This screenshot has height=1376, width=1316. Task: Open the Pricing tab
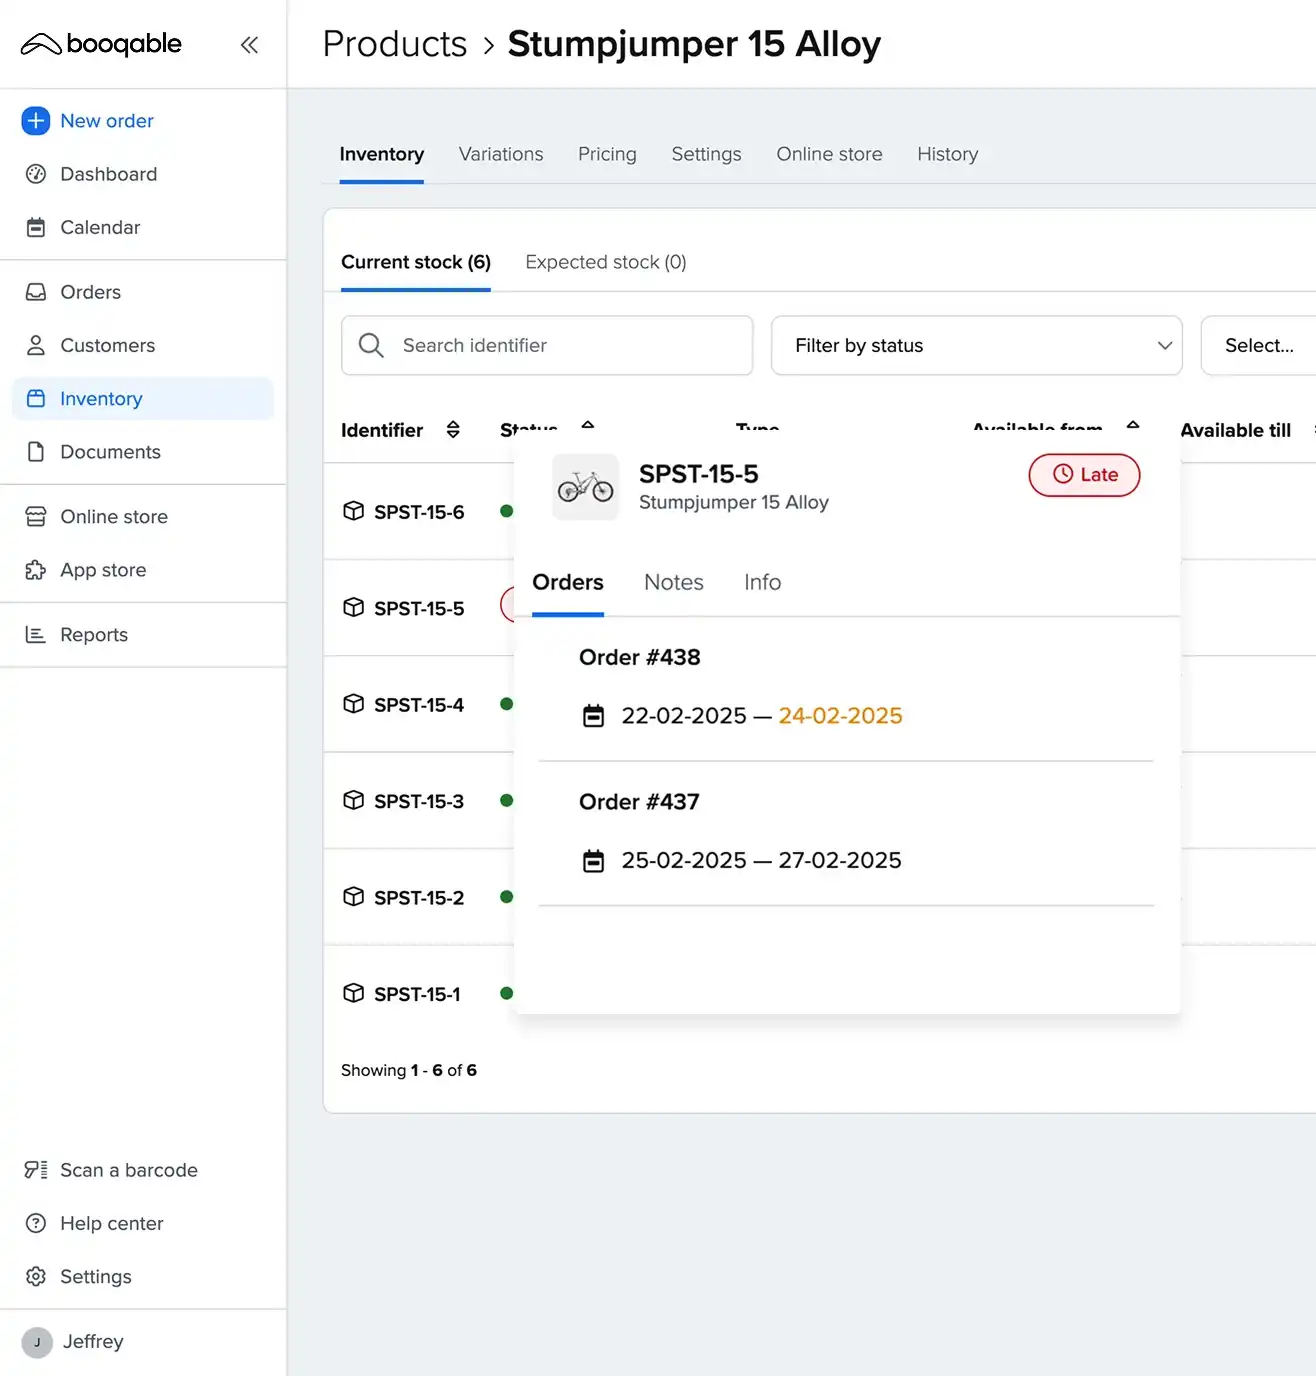pyautogui.click(x=607, y=154)
